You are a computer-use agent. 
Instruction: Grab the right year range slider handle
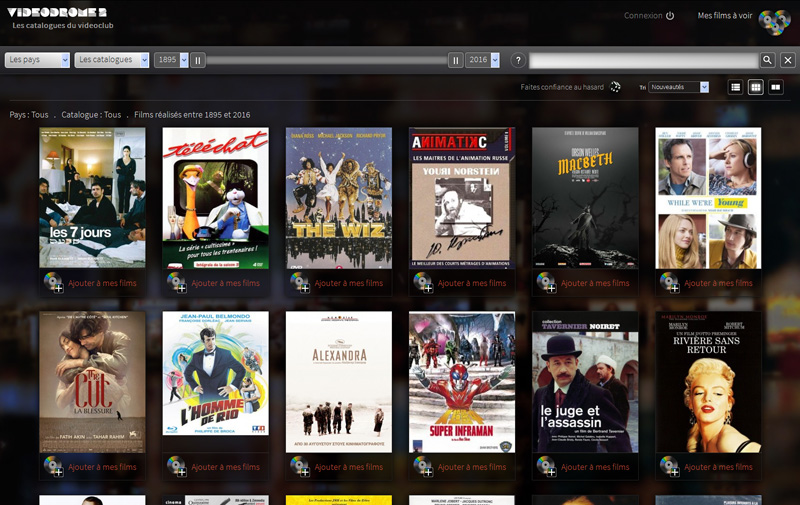456,60
